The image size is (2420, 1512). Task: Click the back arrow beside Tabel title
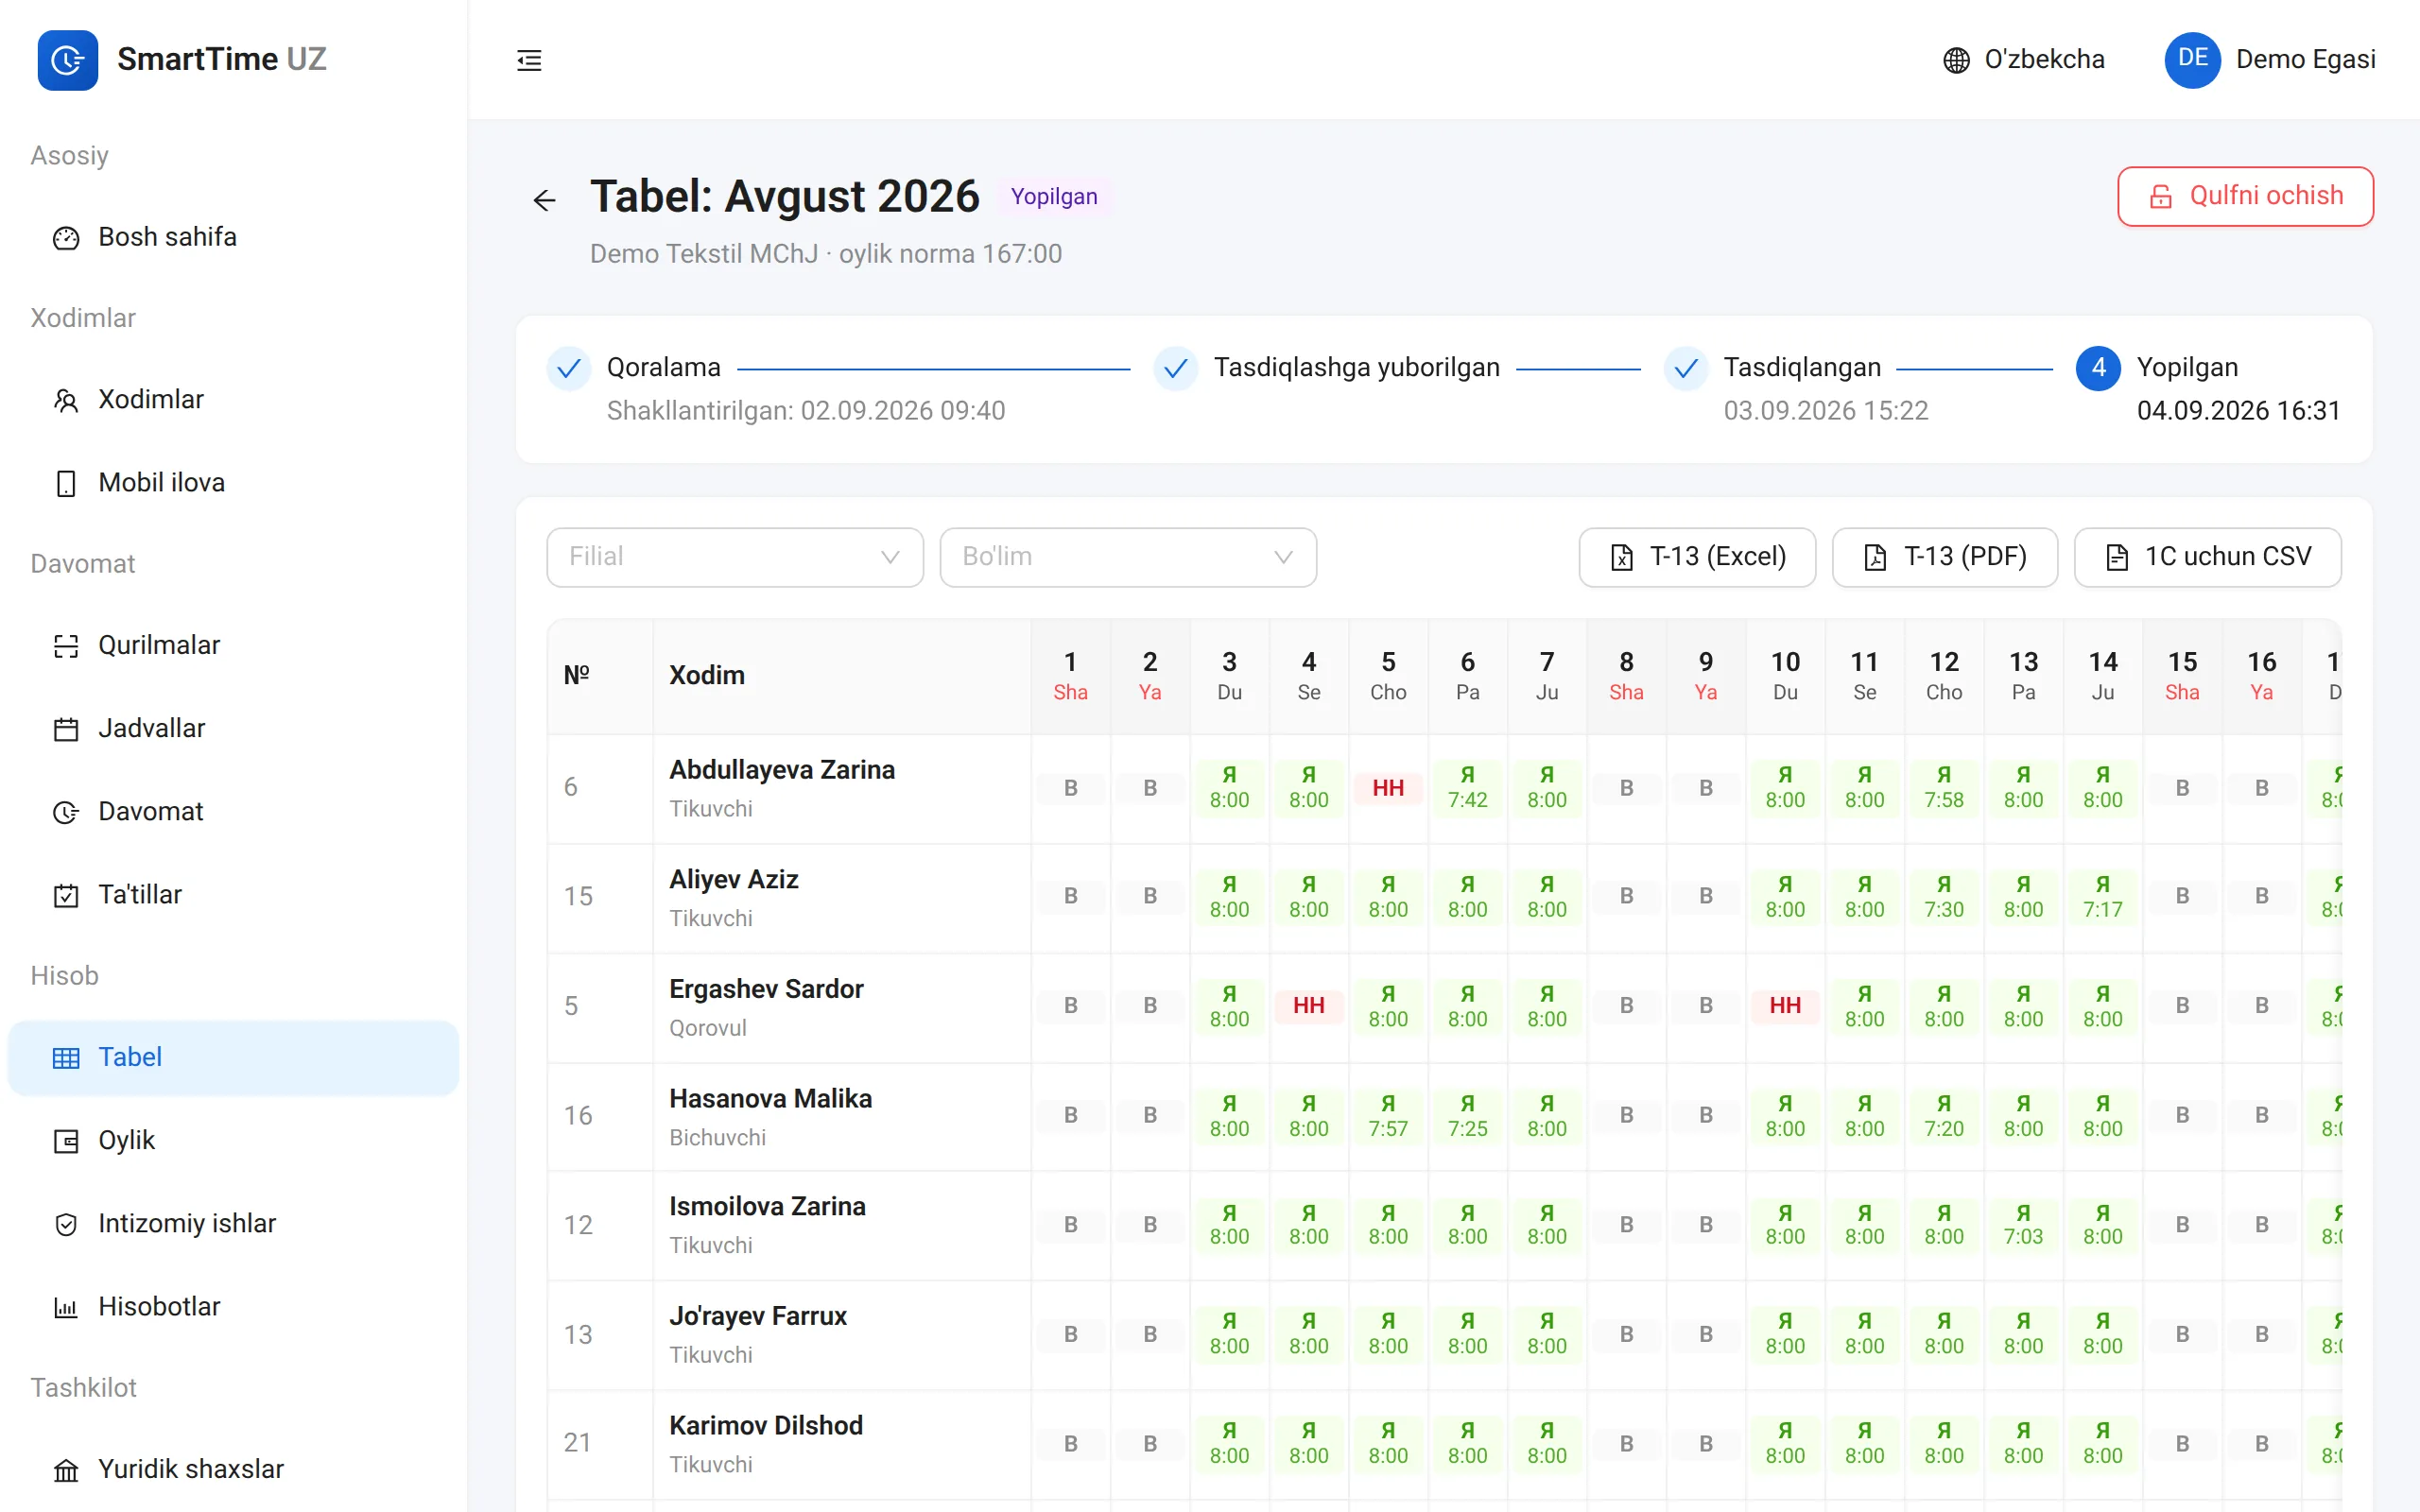(x=544, y=201)
